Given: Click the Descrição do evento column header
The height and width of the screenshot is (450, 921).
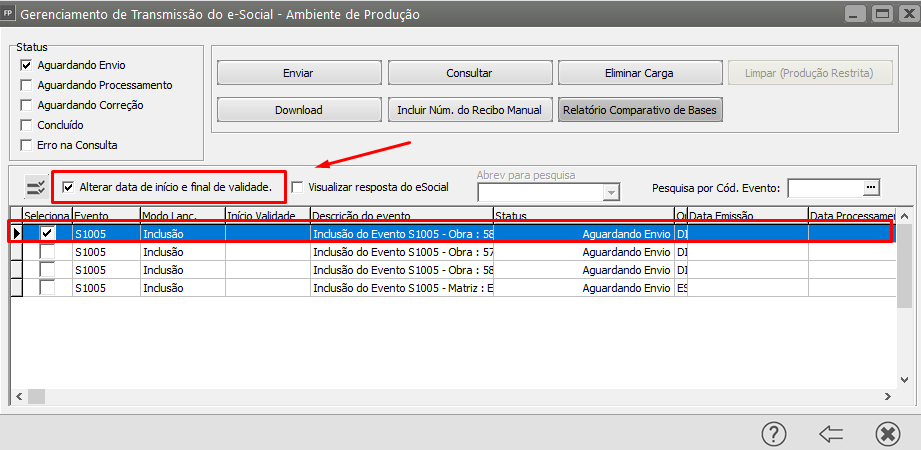Looking at the screenshot, I should pyautogui.click(x=402, y=216).
